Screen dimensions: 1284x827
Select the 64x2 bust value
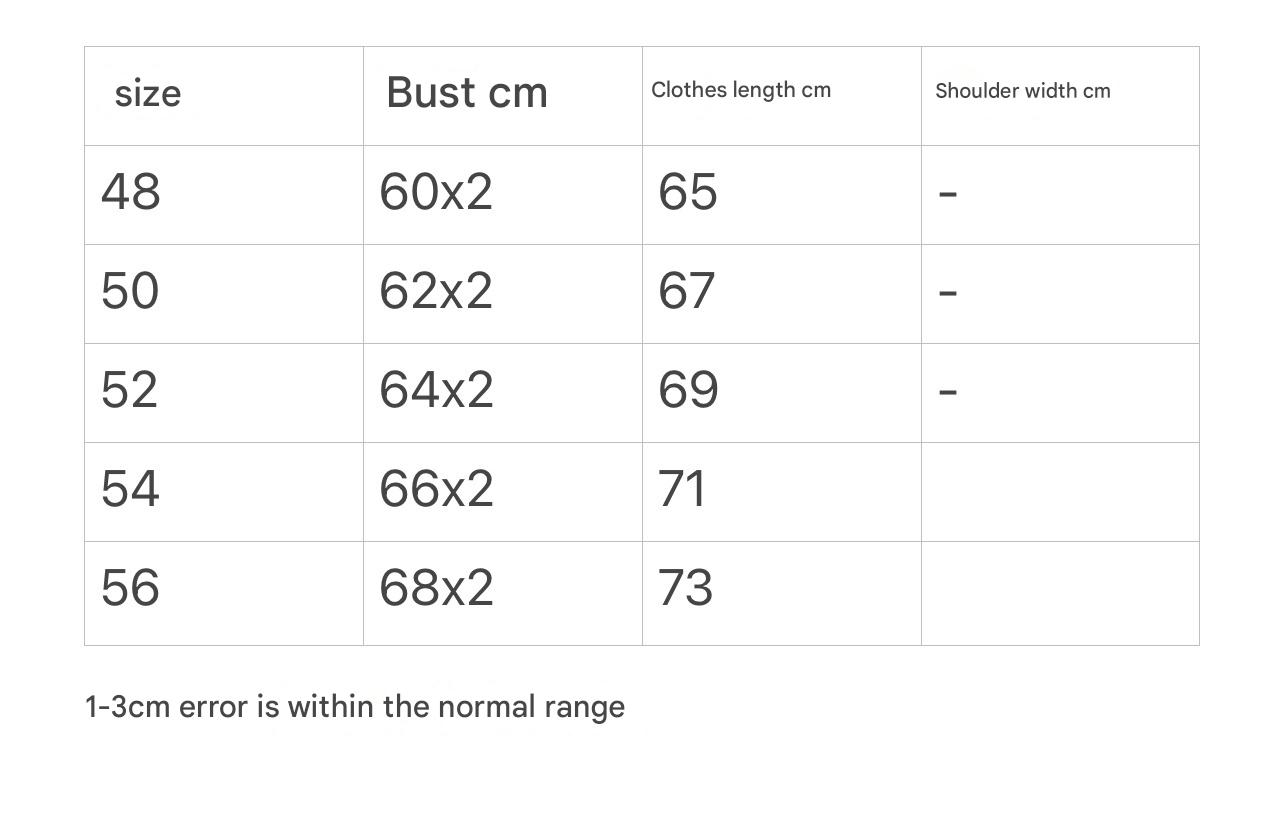pos(436,390)
